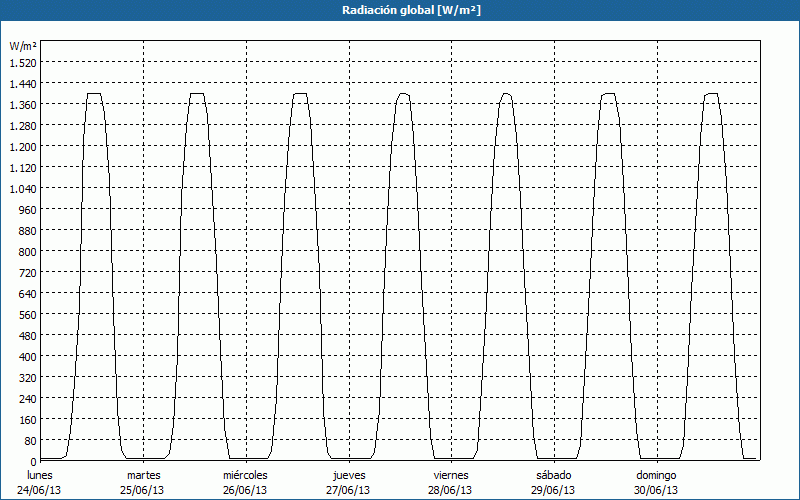Click the 27/06/13 date label
The height and width of the screenshot is (500, 800).
[348, 490]
